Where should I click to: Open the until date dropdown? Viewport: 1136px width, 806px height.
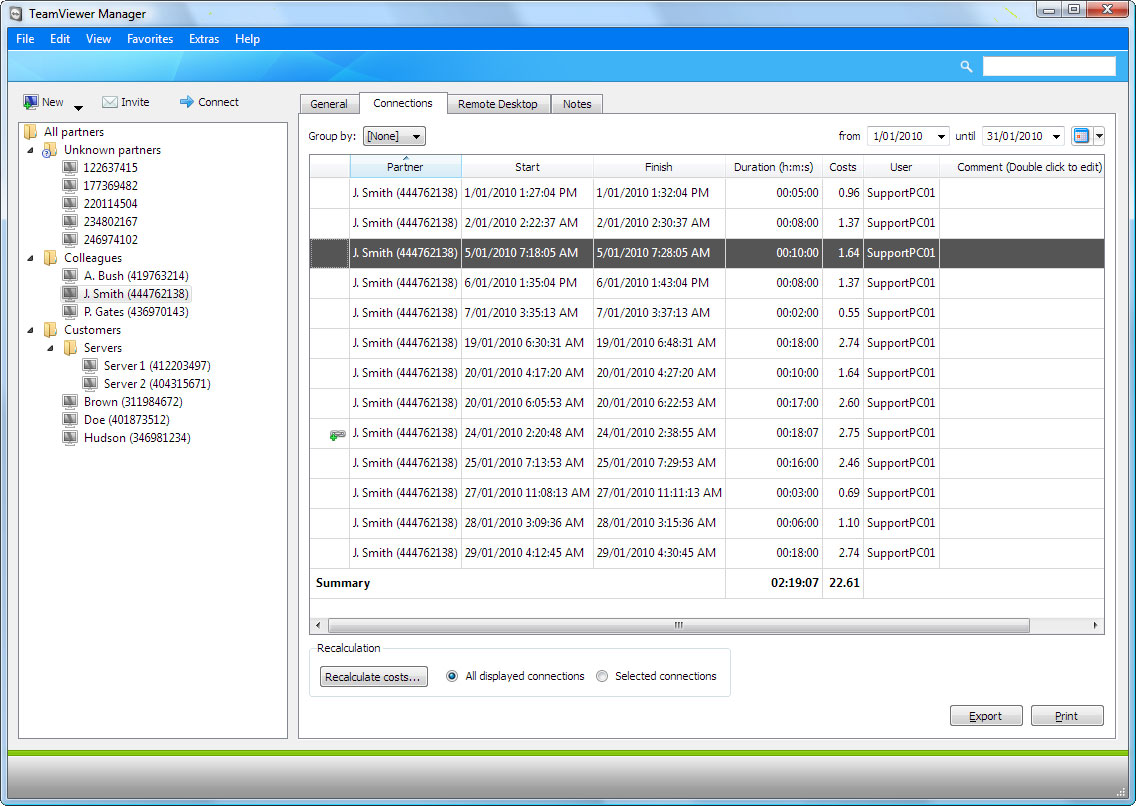1056,136
